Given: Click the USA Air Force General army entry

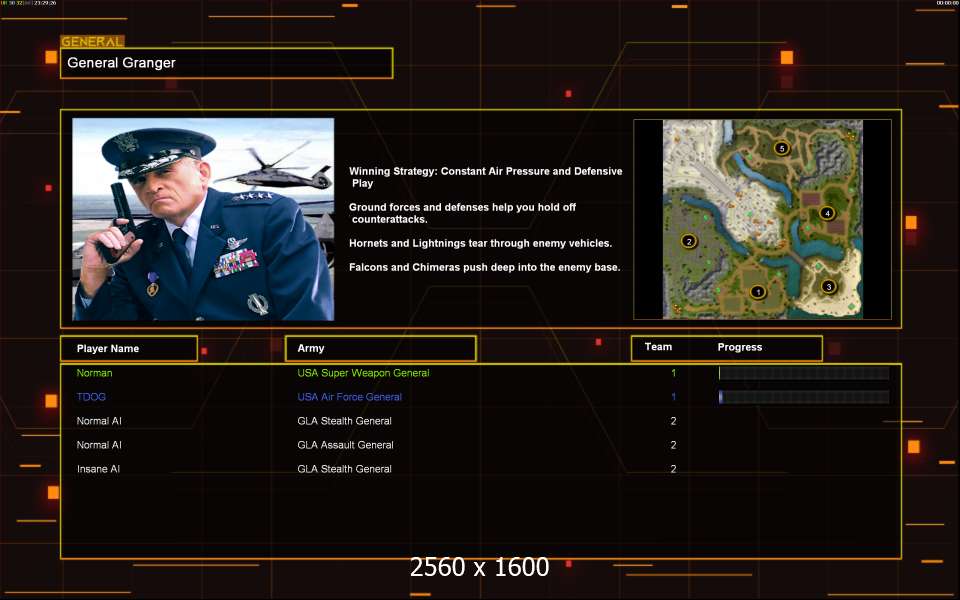Looking at the screenshot, I should pyautogui.click(x=349, y=397).
